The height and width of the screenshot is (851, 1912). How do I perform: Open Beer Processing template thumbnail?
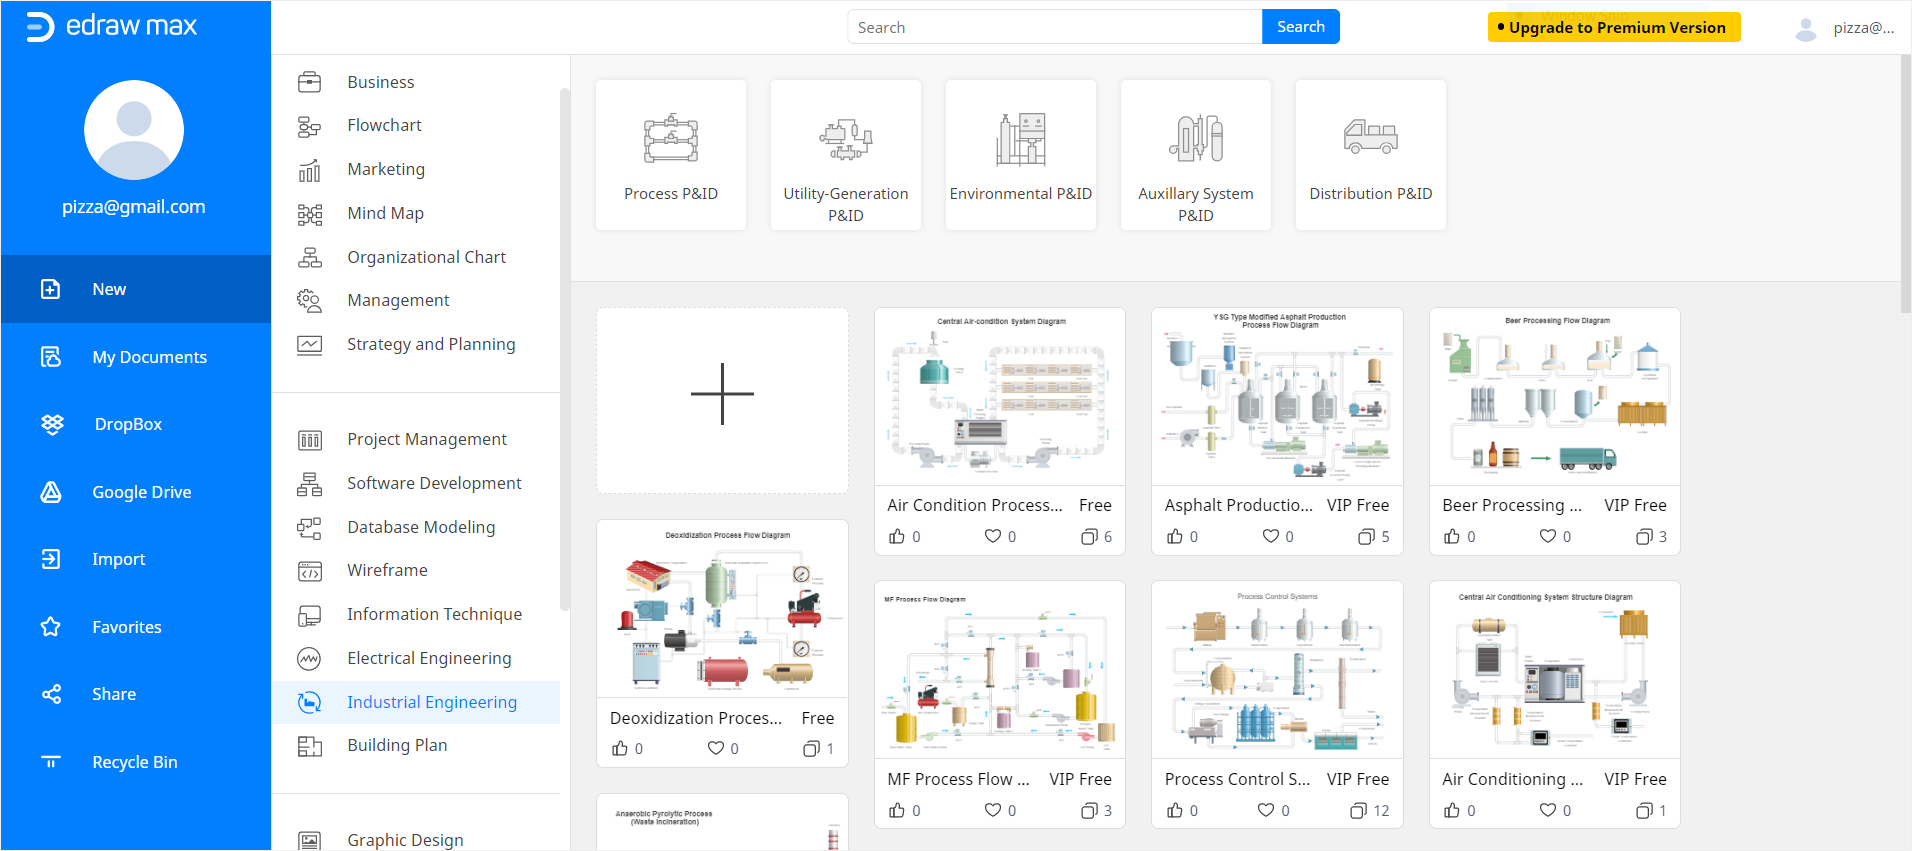pos(1555,397)
